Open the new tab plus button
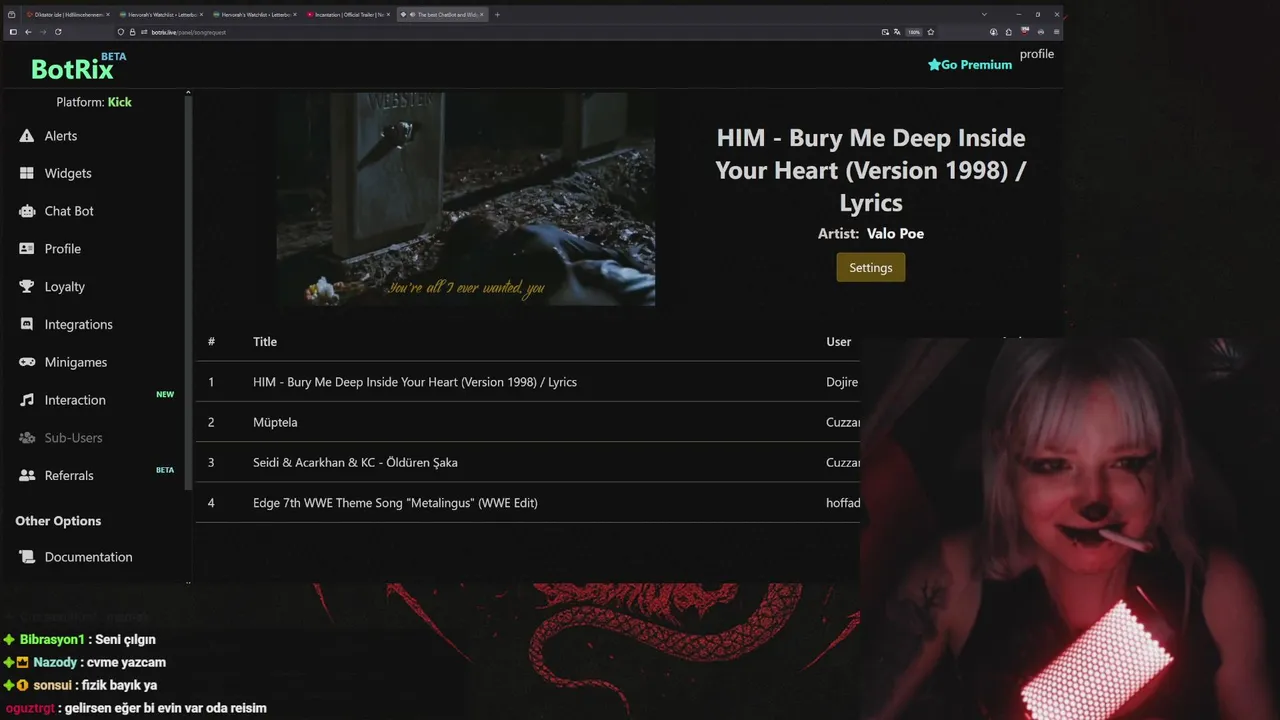1280x720 pixels. (x=497, y=14)
